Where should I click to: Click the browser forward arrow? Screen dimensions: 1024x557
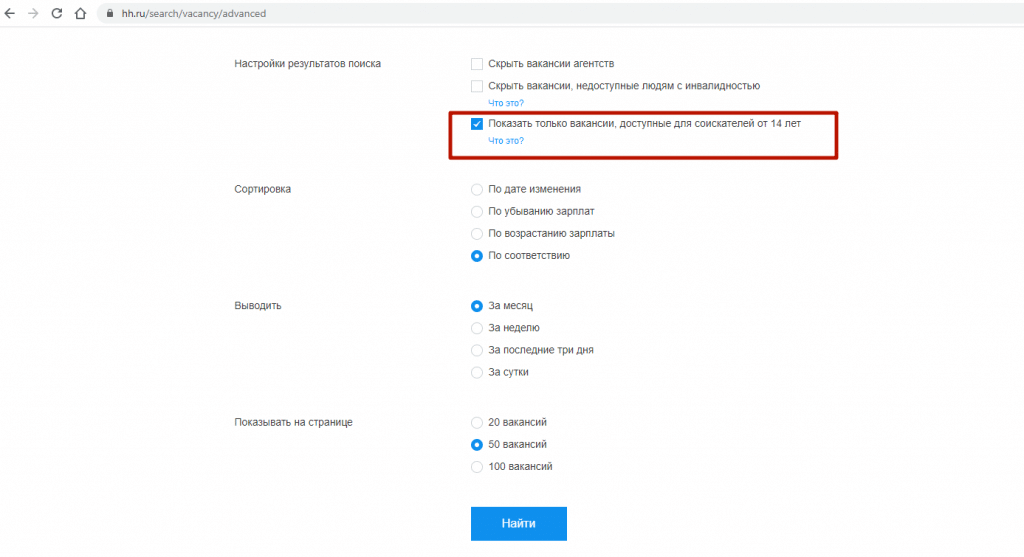[x=33, y=13]
